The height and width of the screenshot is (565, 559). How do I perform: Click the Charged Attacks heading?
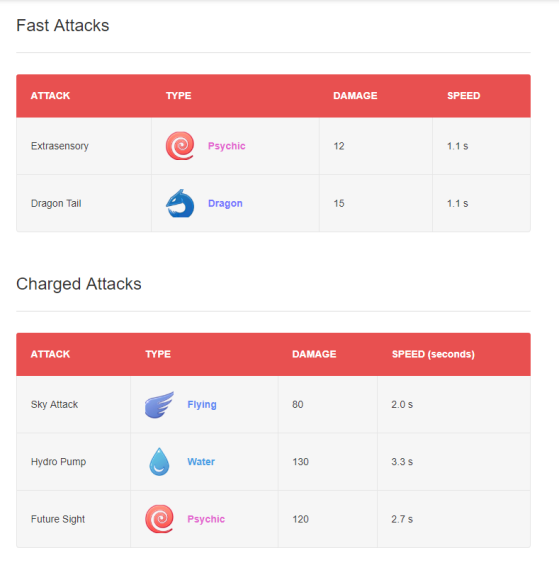coord(79,284)
